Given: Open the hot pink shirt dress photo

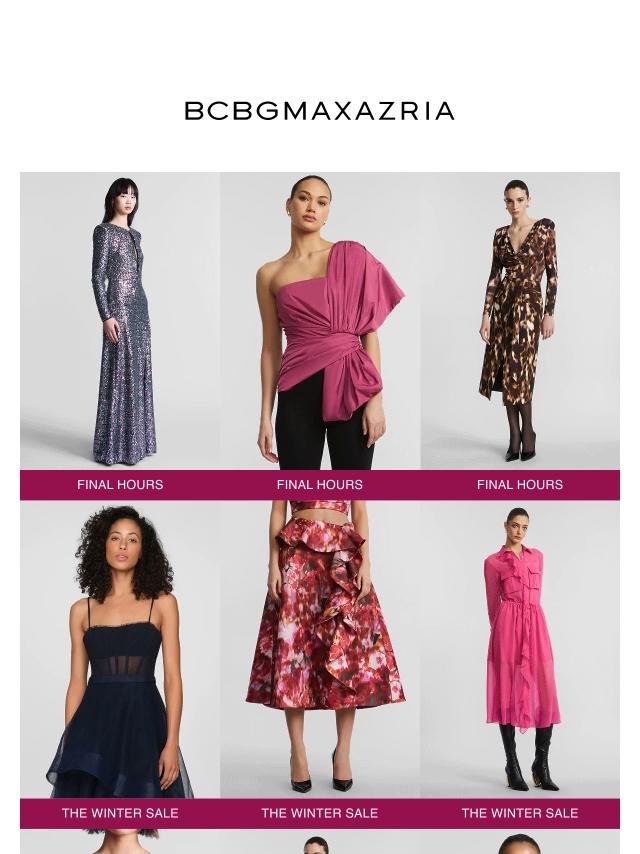Looking at the screenshot, I should coord(520,650).
